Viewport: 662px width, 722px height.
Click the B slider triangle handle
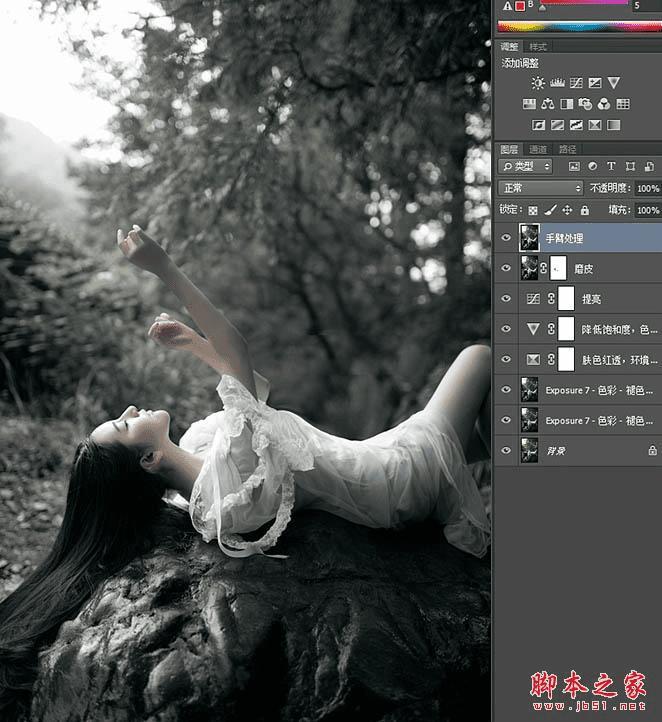pos(542,8)
